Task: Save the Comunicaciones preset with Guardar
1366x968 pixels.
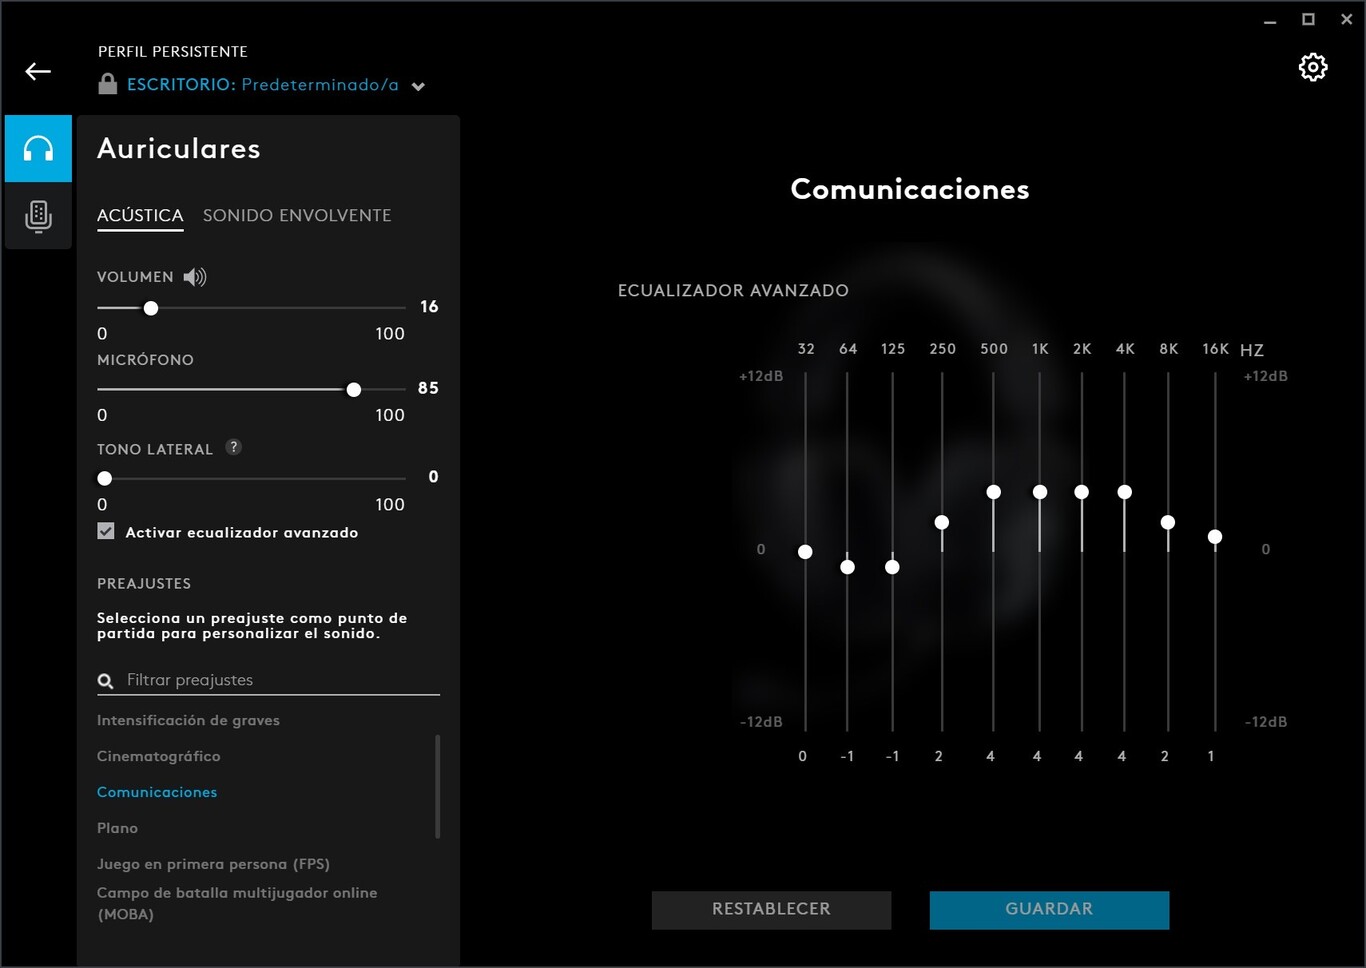Action: tap(1049, 909)
